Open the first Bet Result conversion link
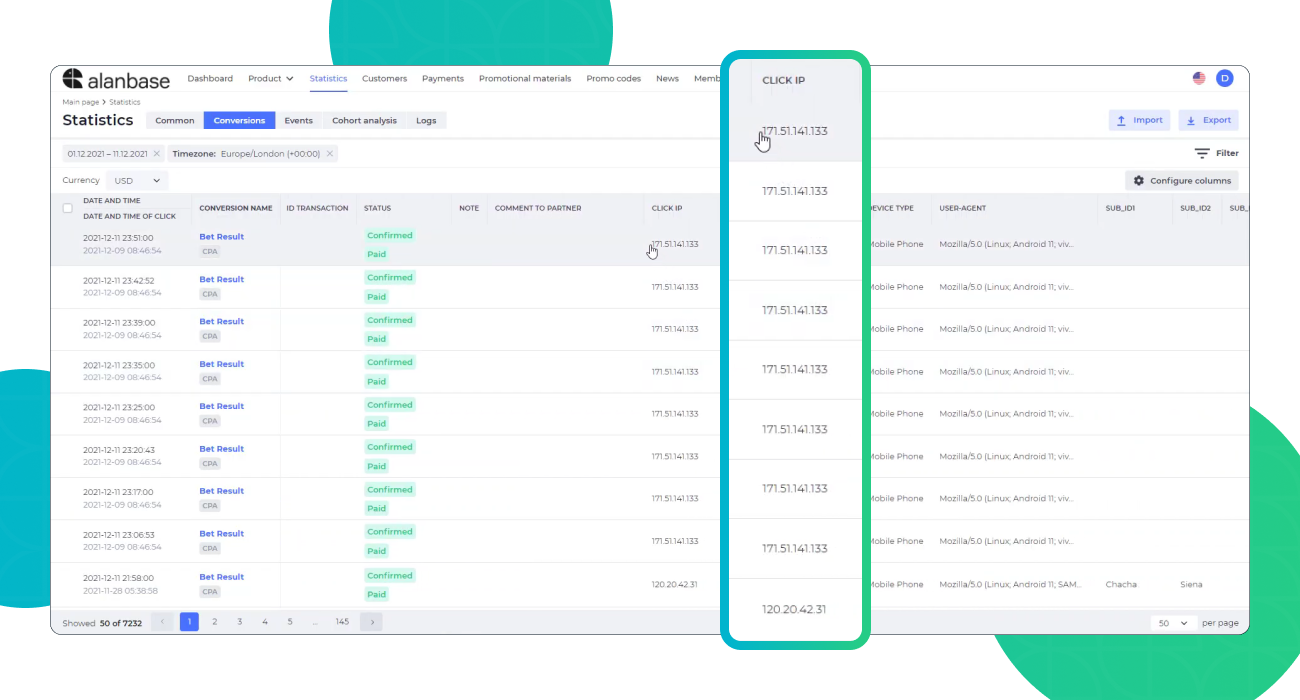The width and height of the screenshot is (1300, 700). (x=221, y=237)
